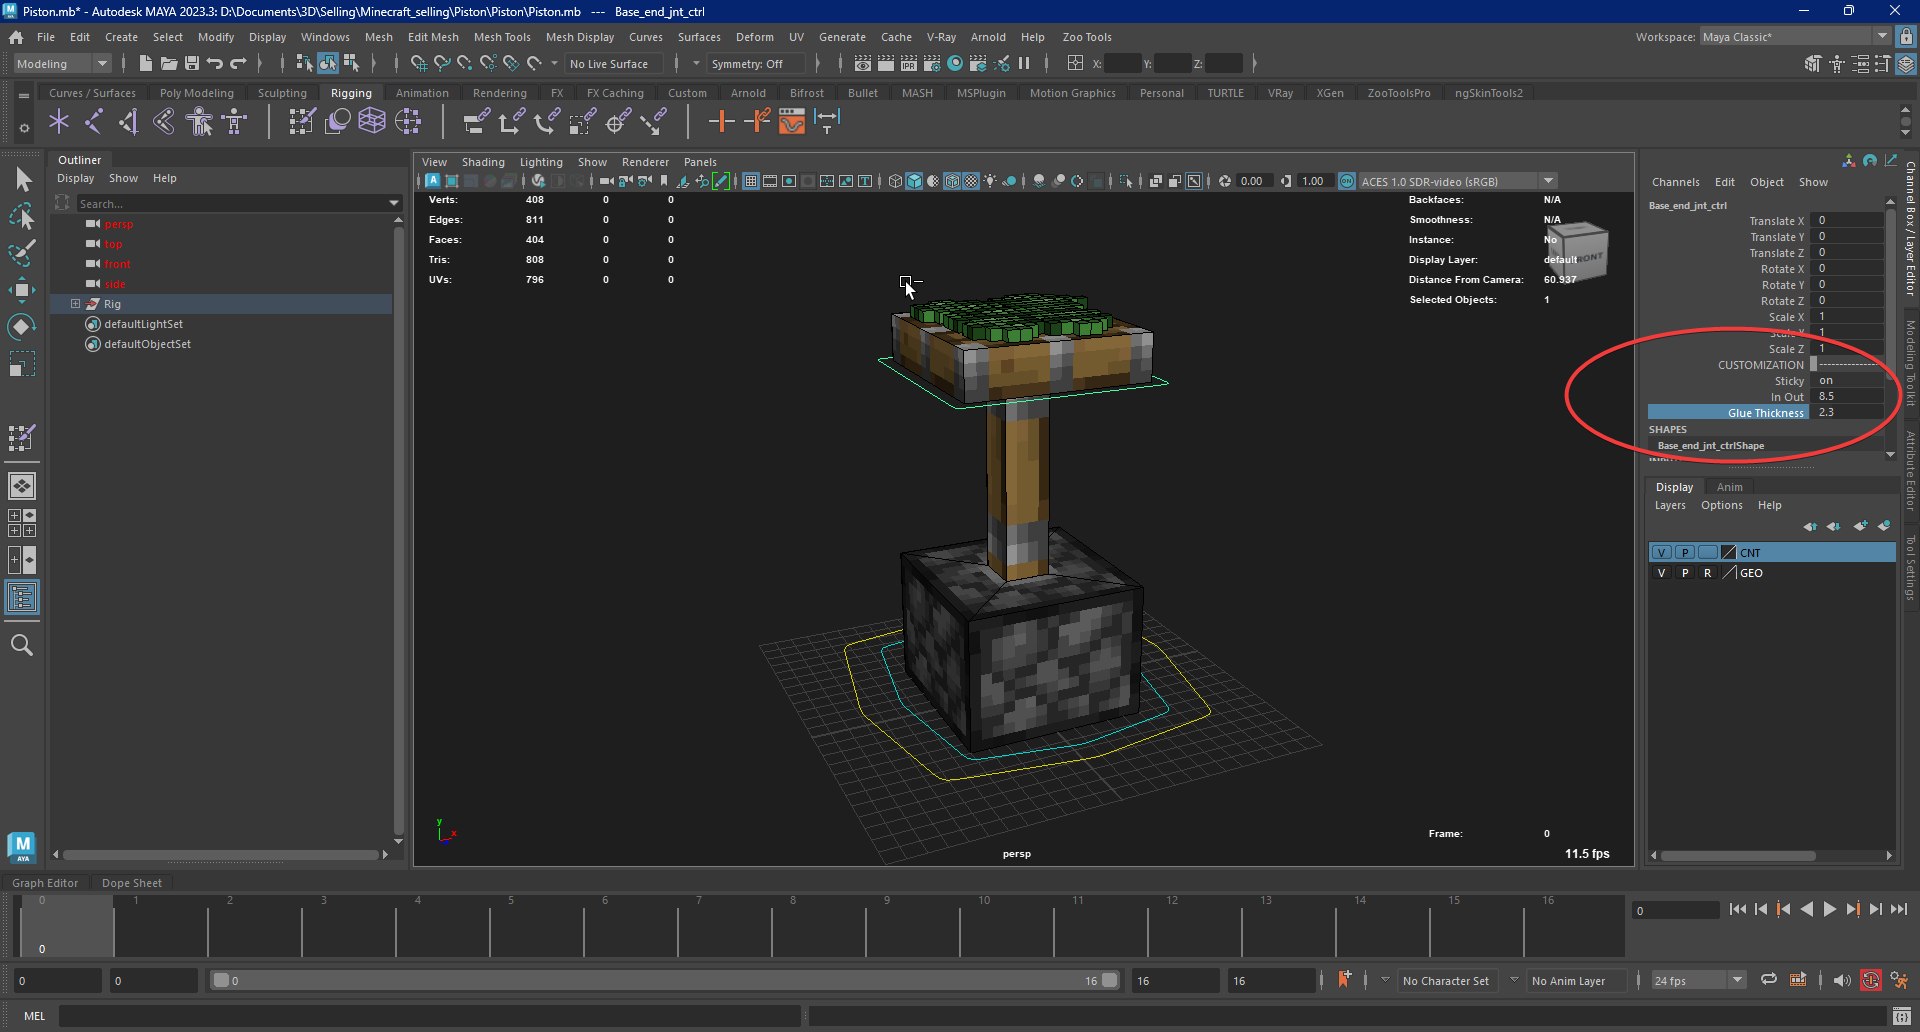Open the ACES 1.0 SDR-video view transform dropdown
Viewport: 1920px width, 1032px height.
tap(1457, 181)
